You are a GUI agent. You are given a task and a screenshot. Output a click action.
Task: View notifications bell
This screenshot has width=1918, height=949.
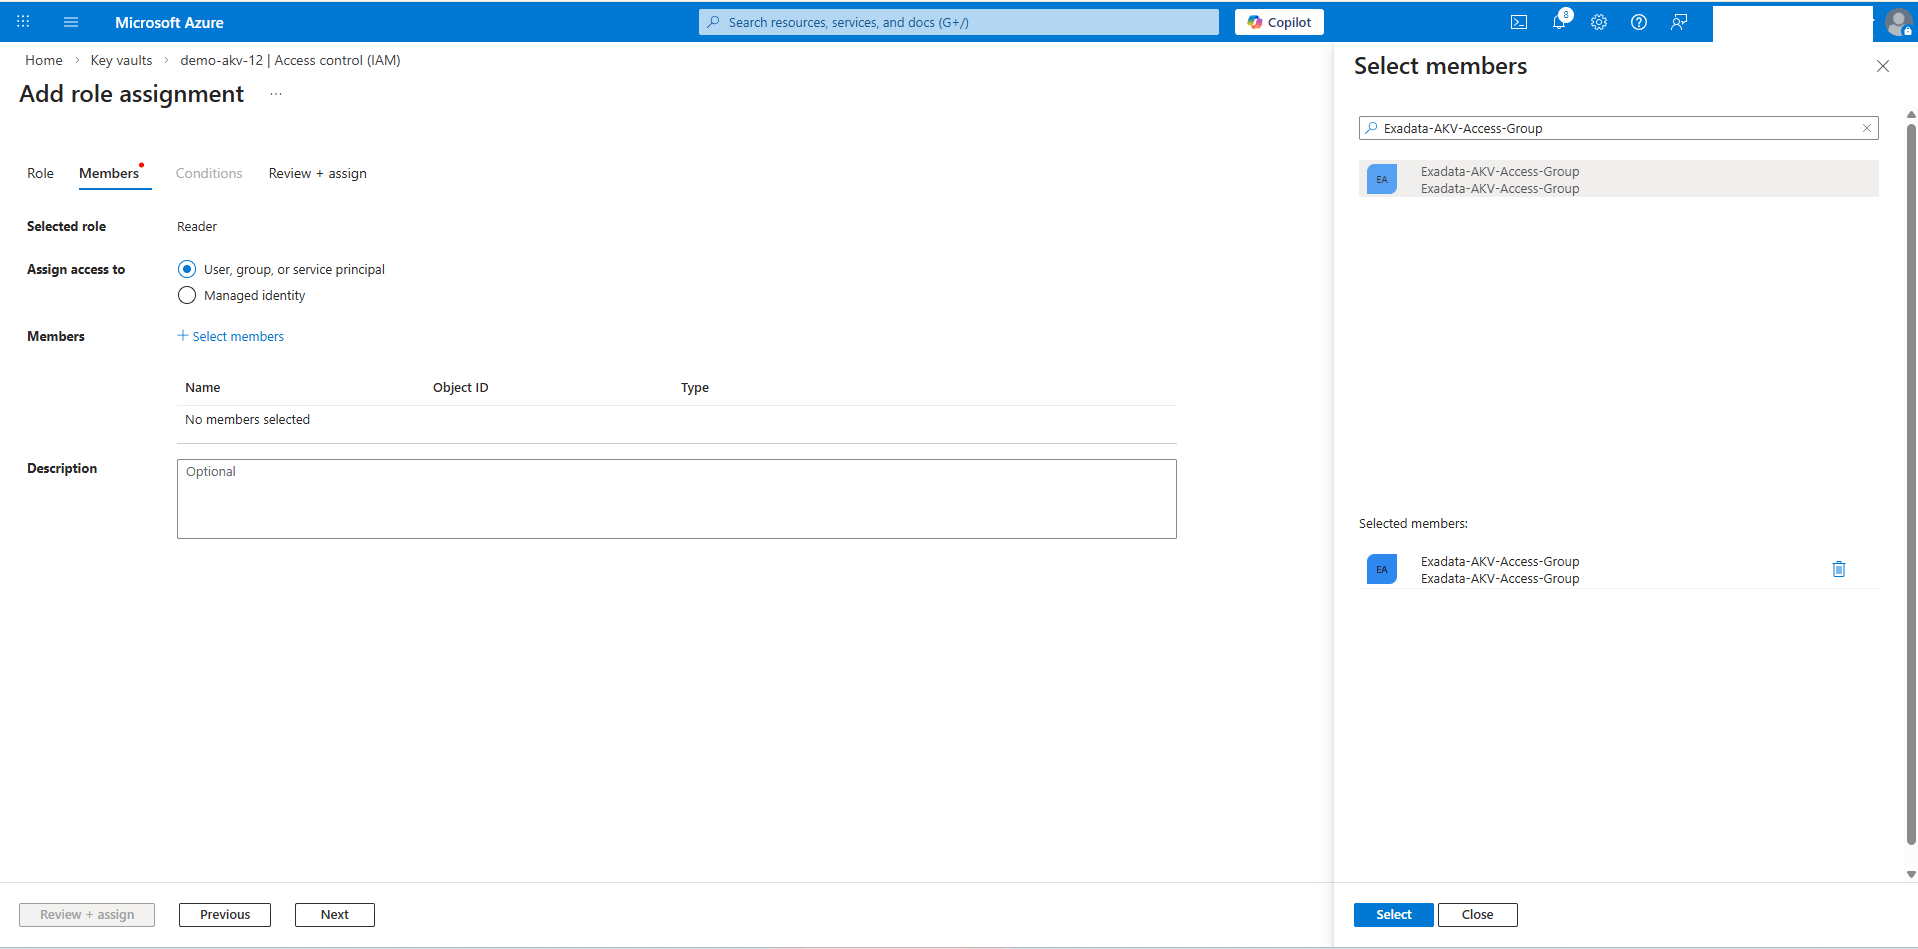pos(1559,21)
